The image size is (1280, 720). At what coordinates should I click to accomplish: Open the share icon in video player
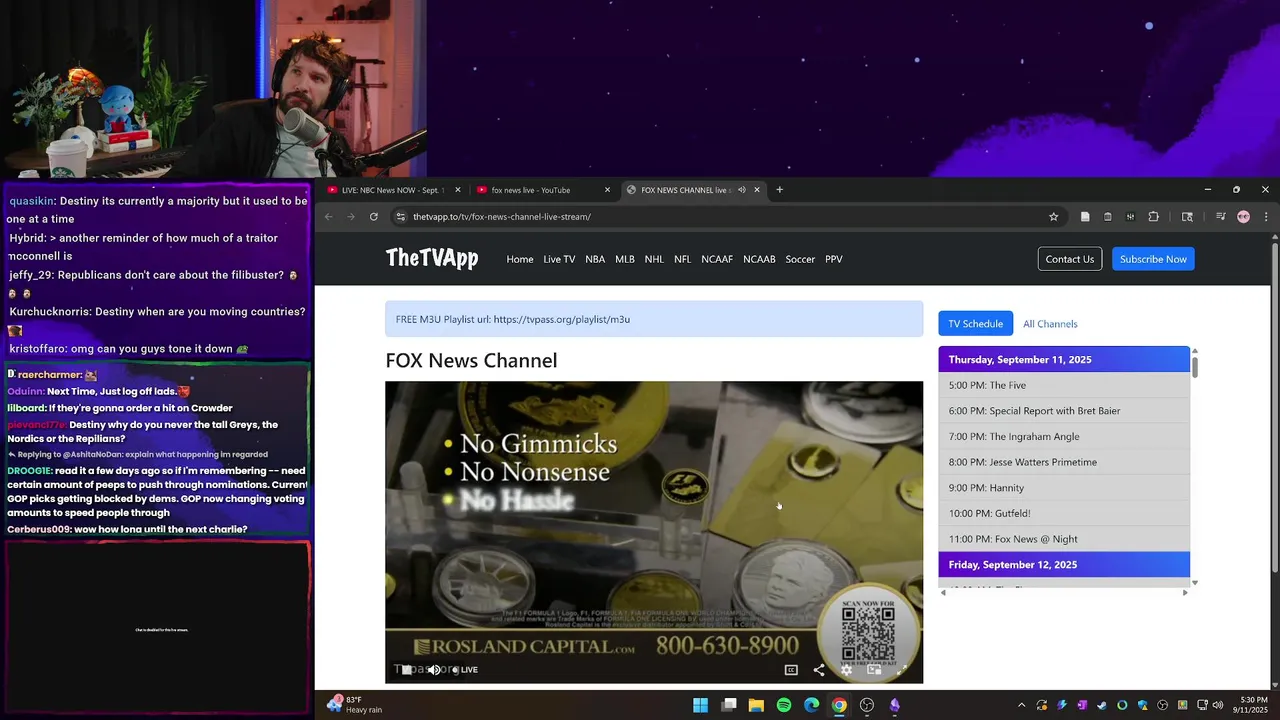[x=819, y=670]
